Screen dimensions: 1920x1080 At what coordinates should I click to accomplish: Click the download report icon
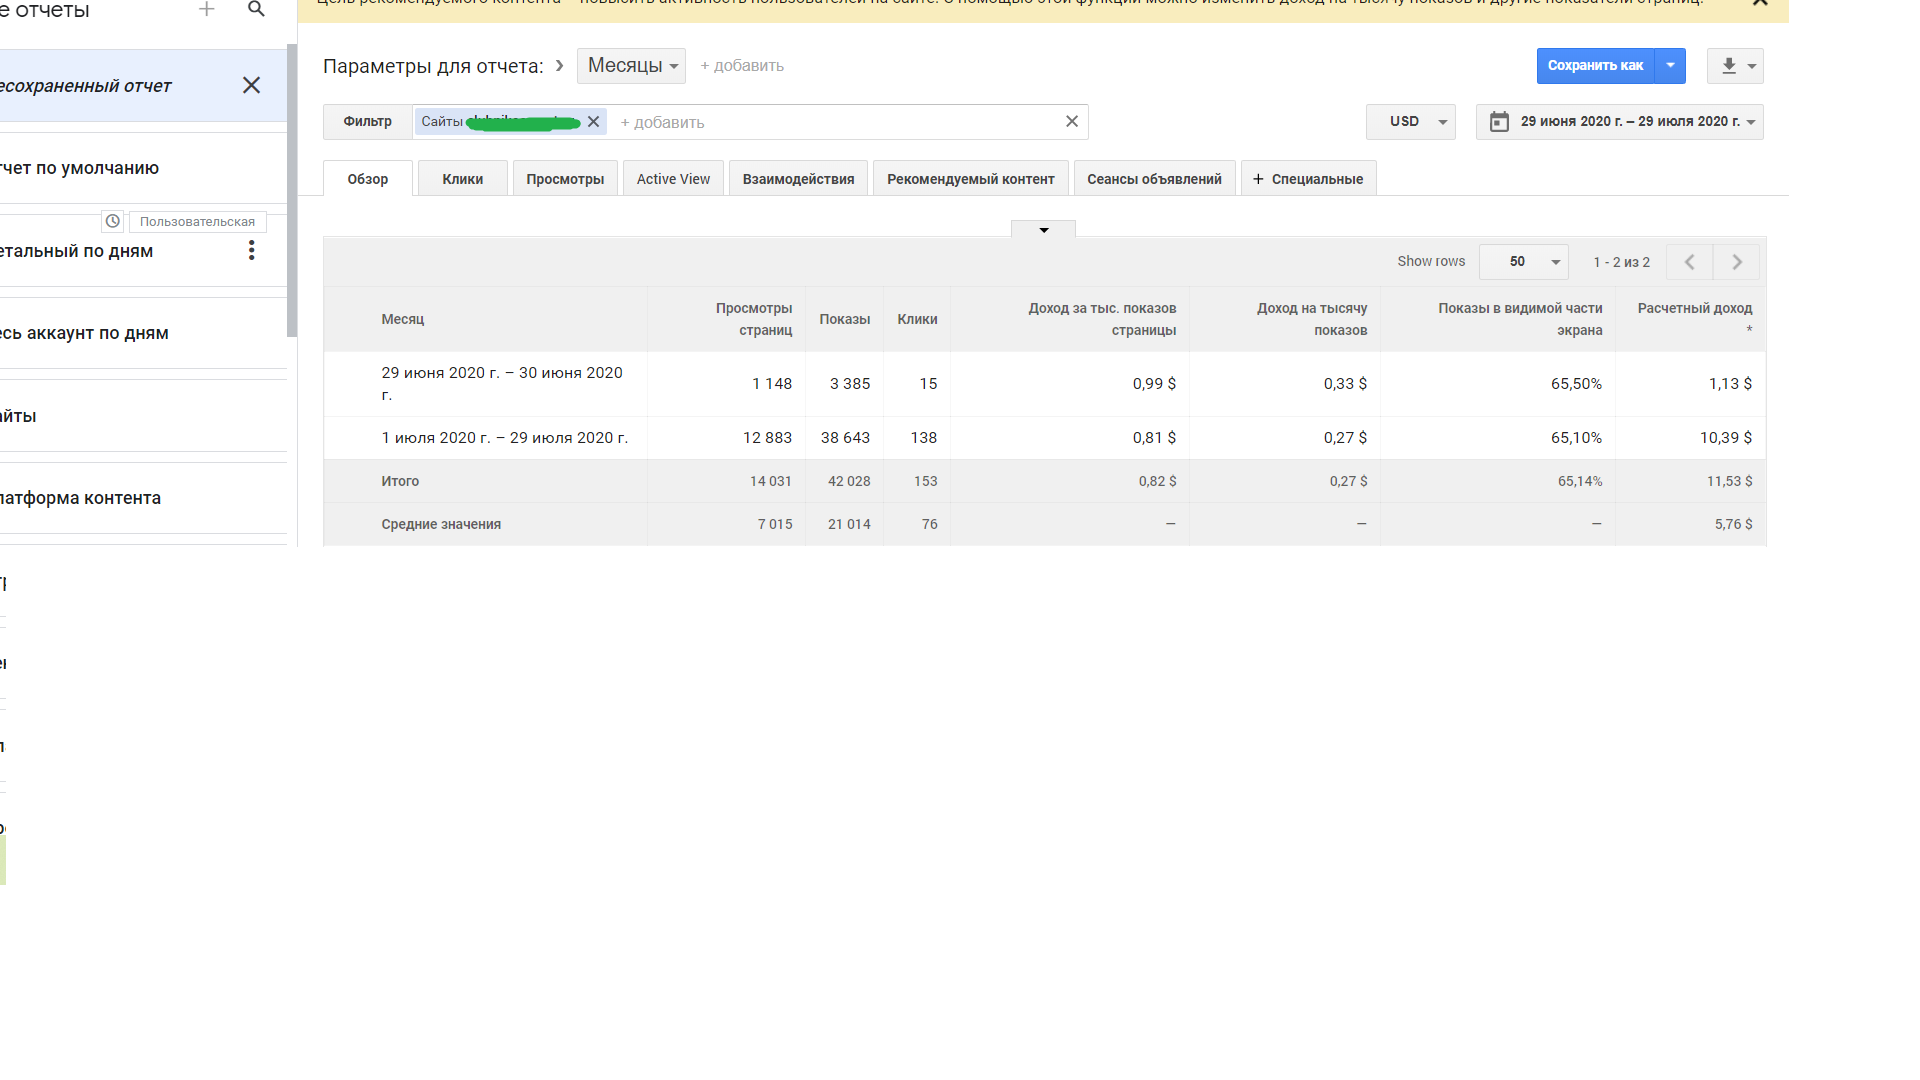(x=1728, y=66)
